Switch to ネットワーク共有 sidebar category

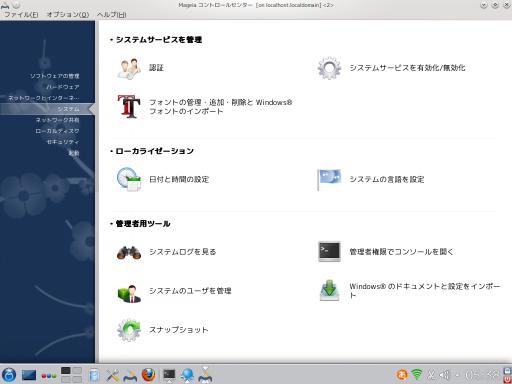coord(57,120)
